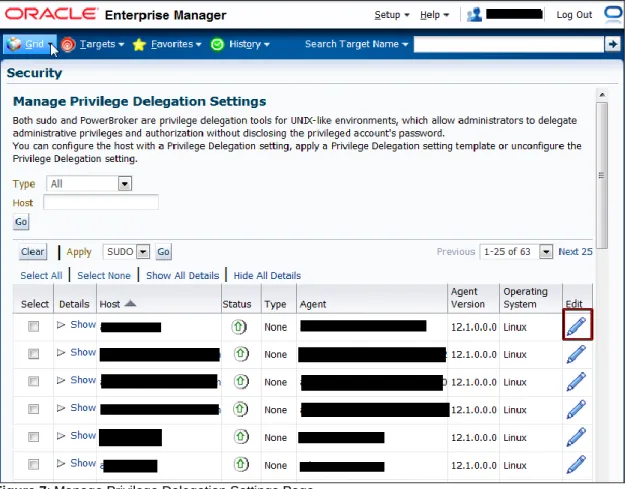Click the Type column header
Viewport: 625px width, 489px height.
click(275, 304)
